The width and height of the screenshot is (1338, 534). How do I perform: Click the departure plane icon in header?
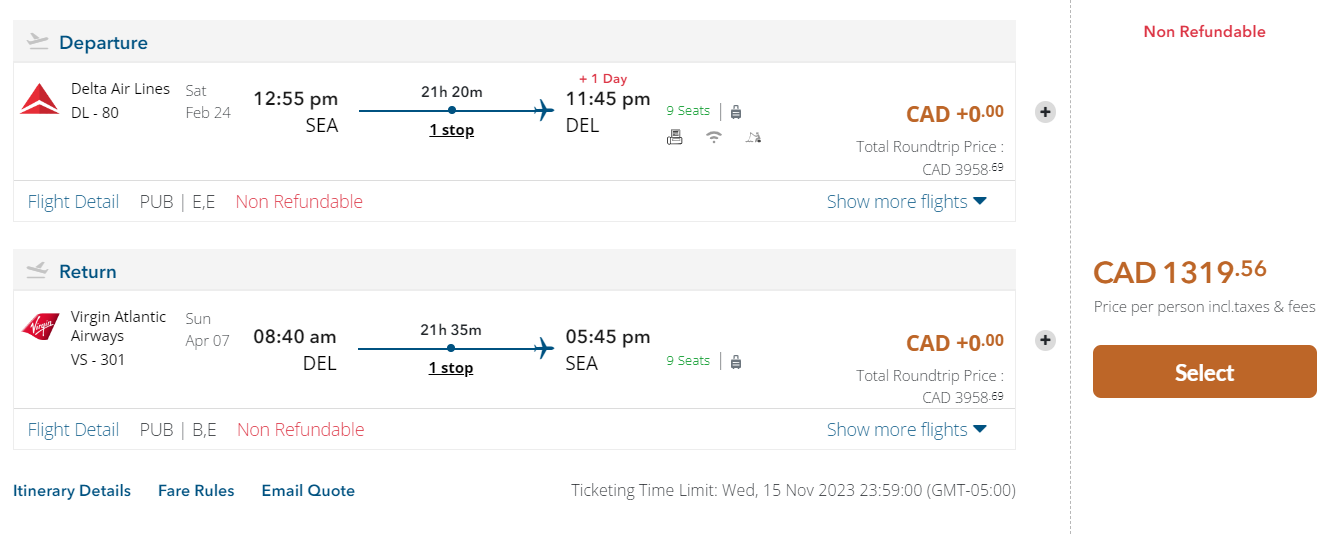click(x=37, y=42)
